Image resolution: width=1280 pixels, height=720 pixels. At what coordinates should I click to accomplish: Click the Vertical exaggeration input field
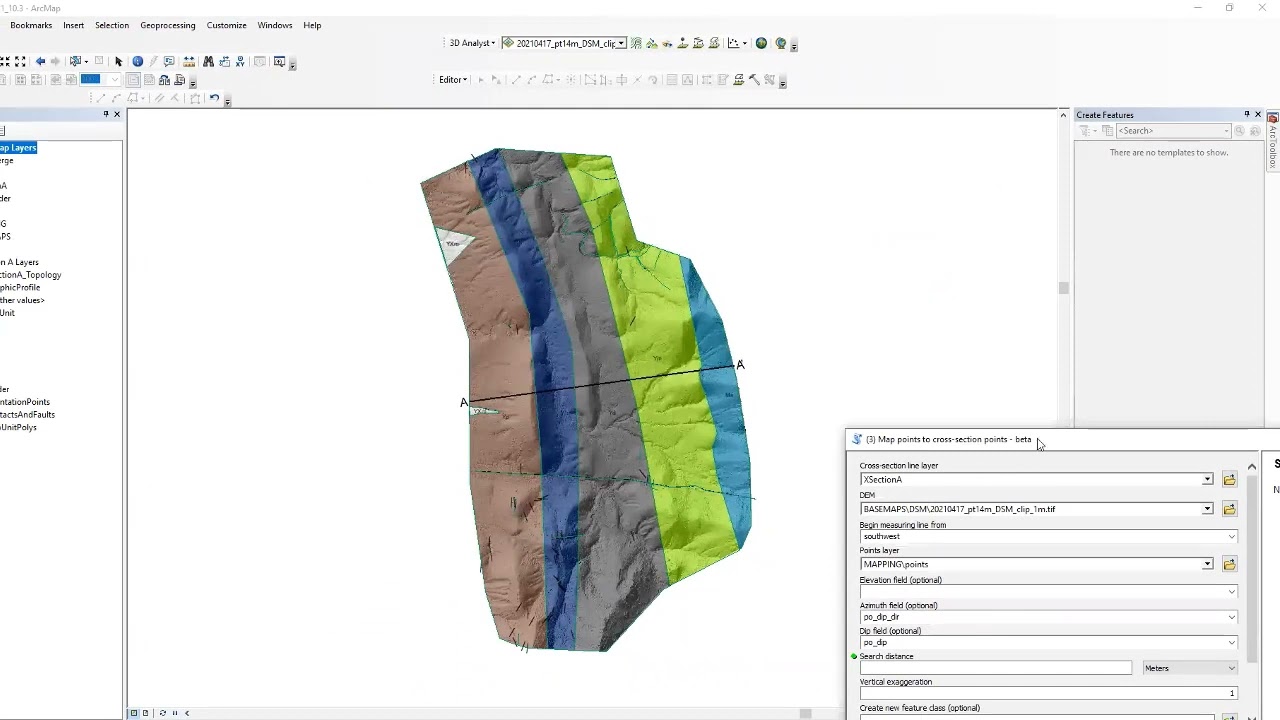1049,693
